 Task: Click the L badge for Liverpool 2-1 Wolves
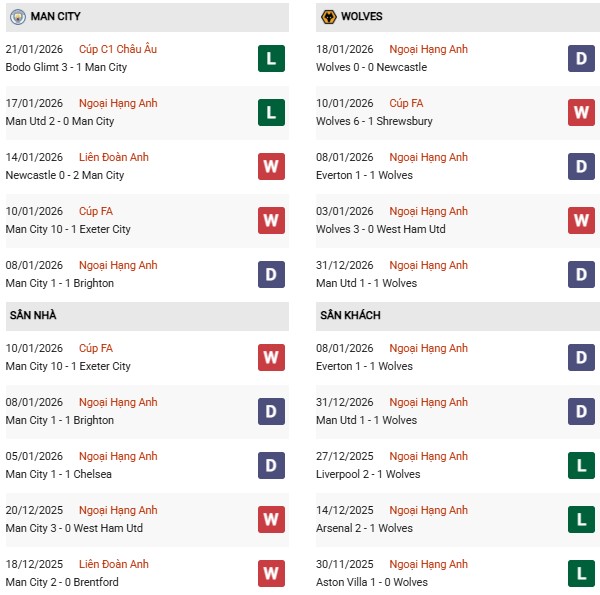tap(582, 465)
